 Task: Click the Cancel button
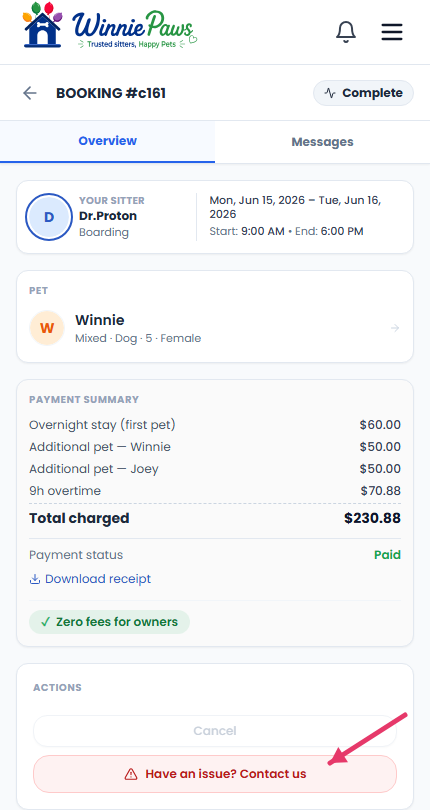[215, 731]
